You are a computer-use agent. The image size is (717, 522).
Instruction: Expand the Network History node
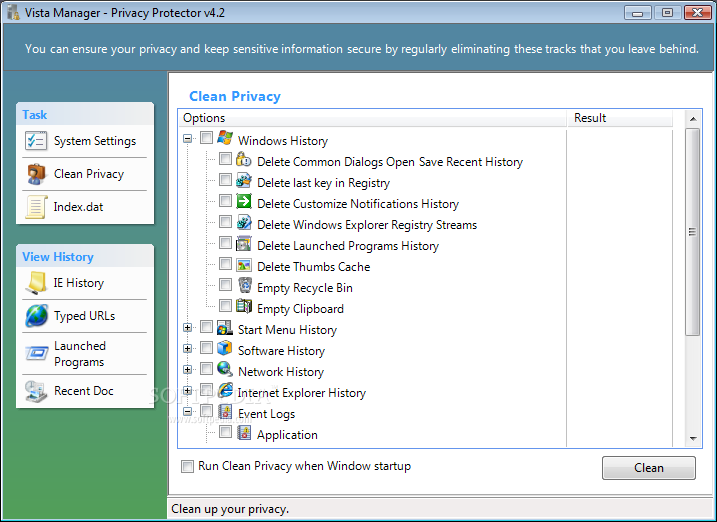point(187,369)
